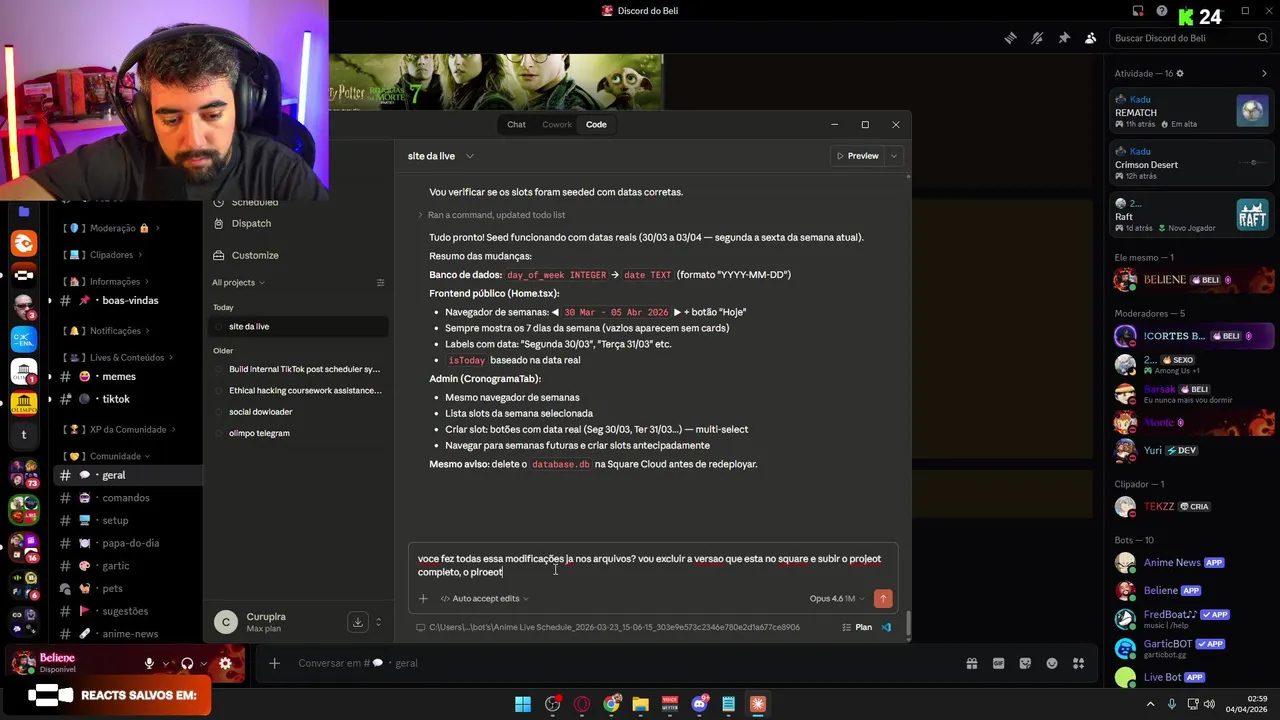Click Discord help question mark icon
Viewport: 1280px width, 720px height.
[x=1161, y=11]
